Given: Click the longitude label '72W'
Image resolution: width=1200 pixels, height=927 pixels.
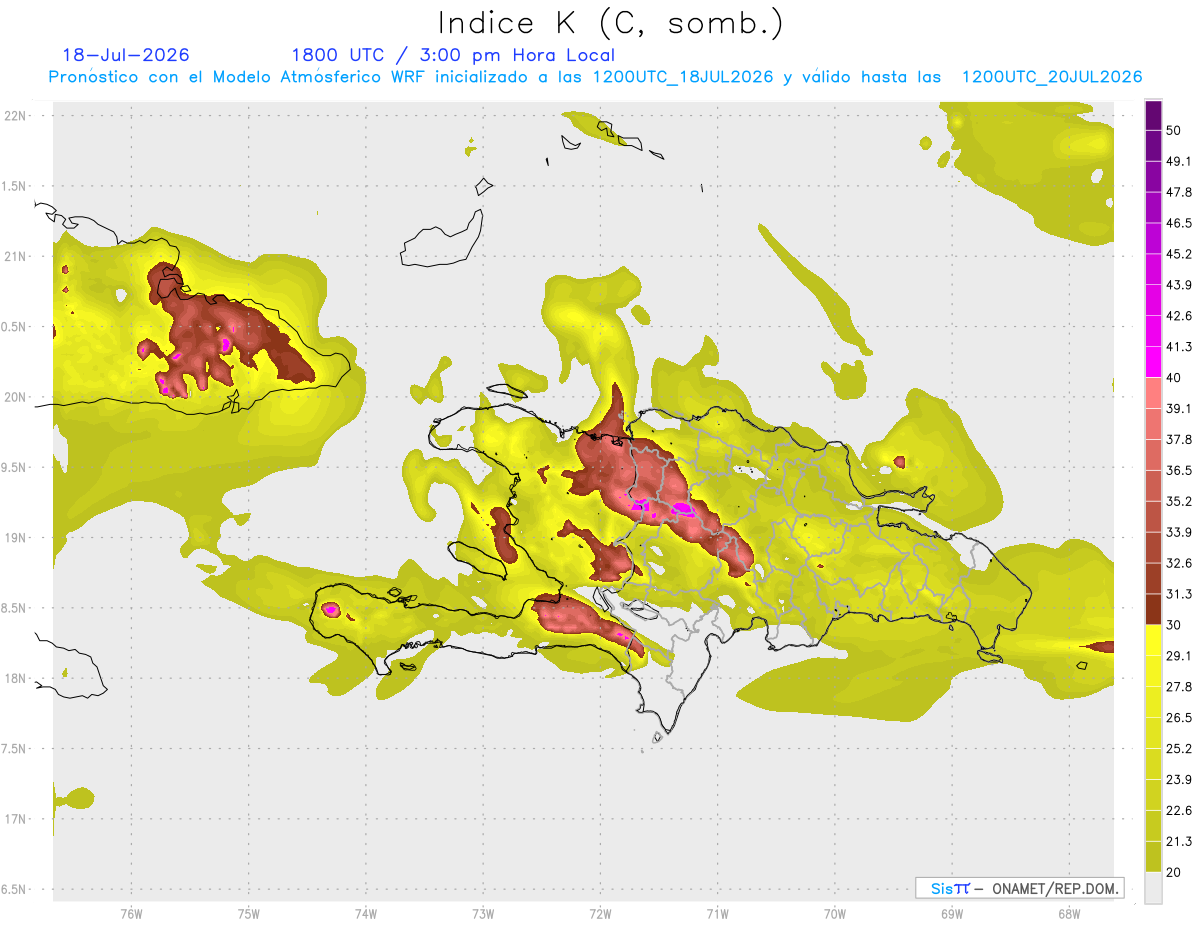Looking at the screenshot, I should pyautogui.click(x=600, y=914).
